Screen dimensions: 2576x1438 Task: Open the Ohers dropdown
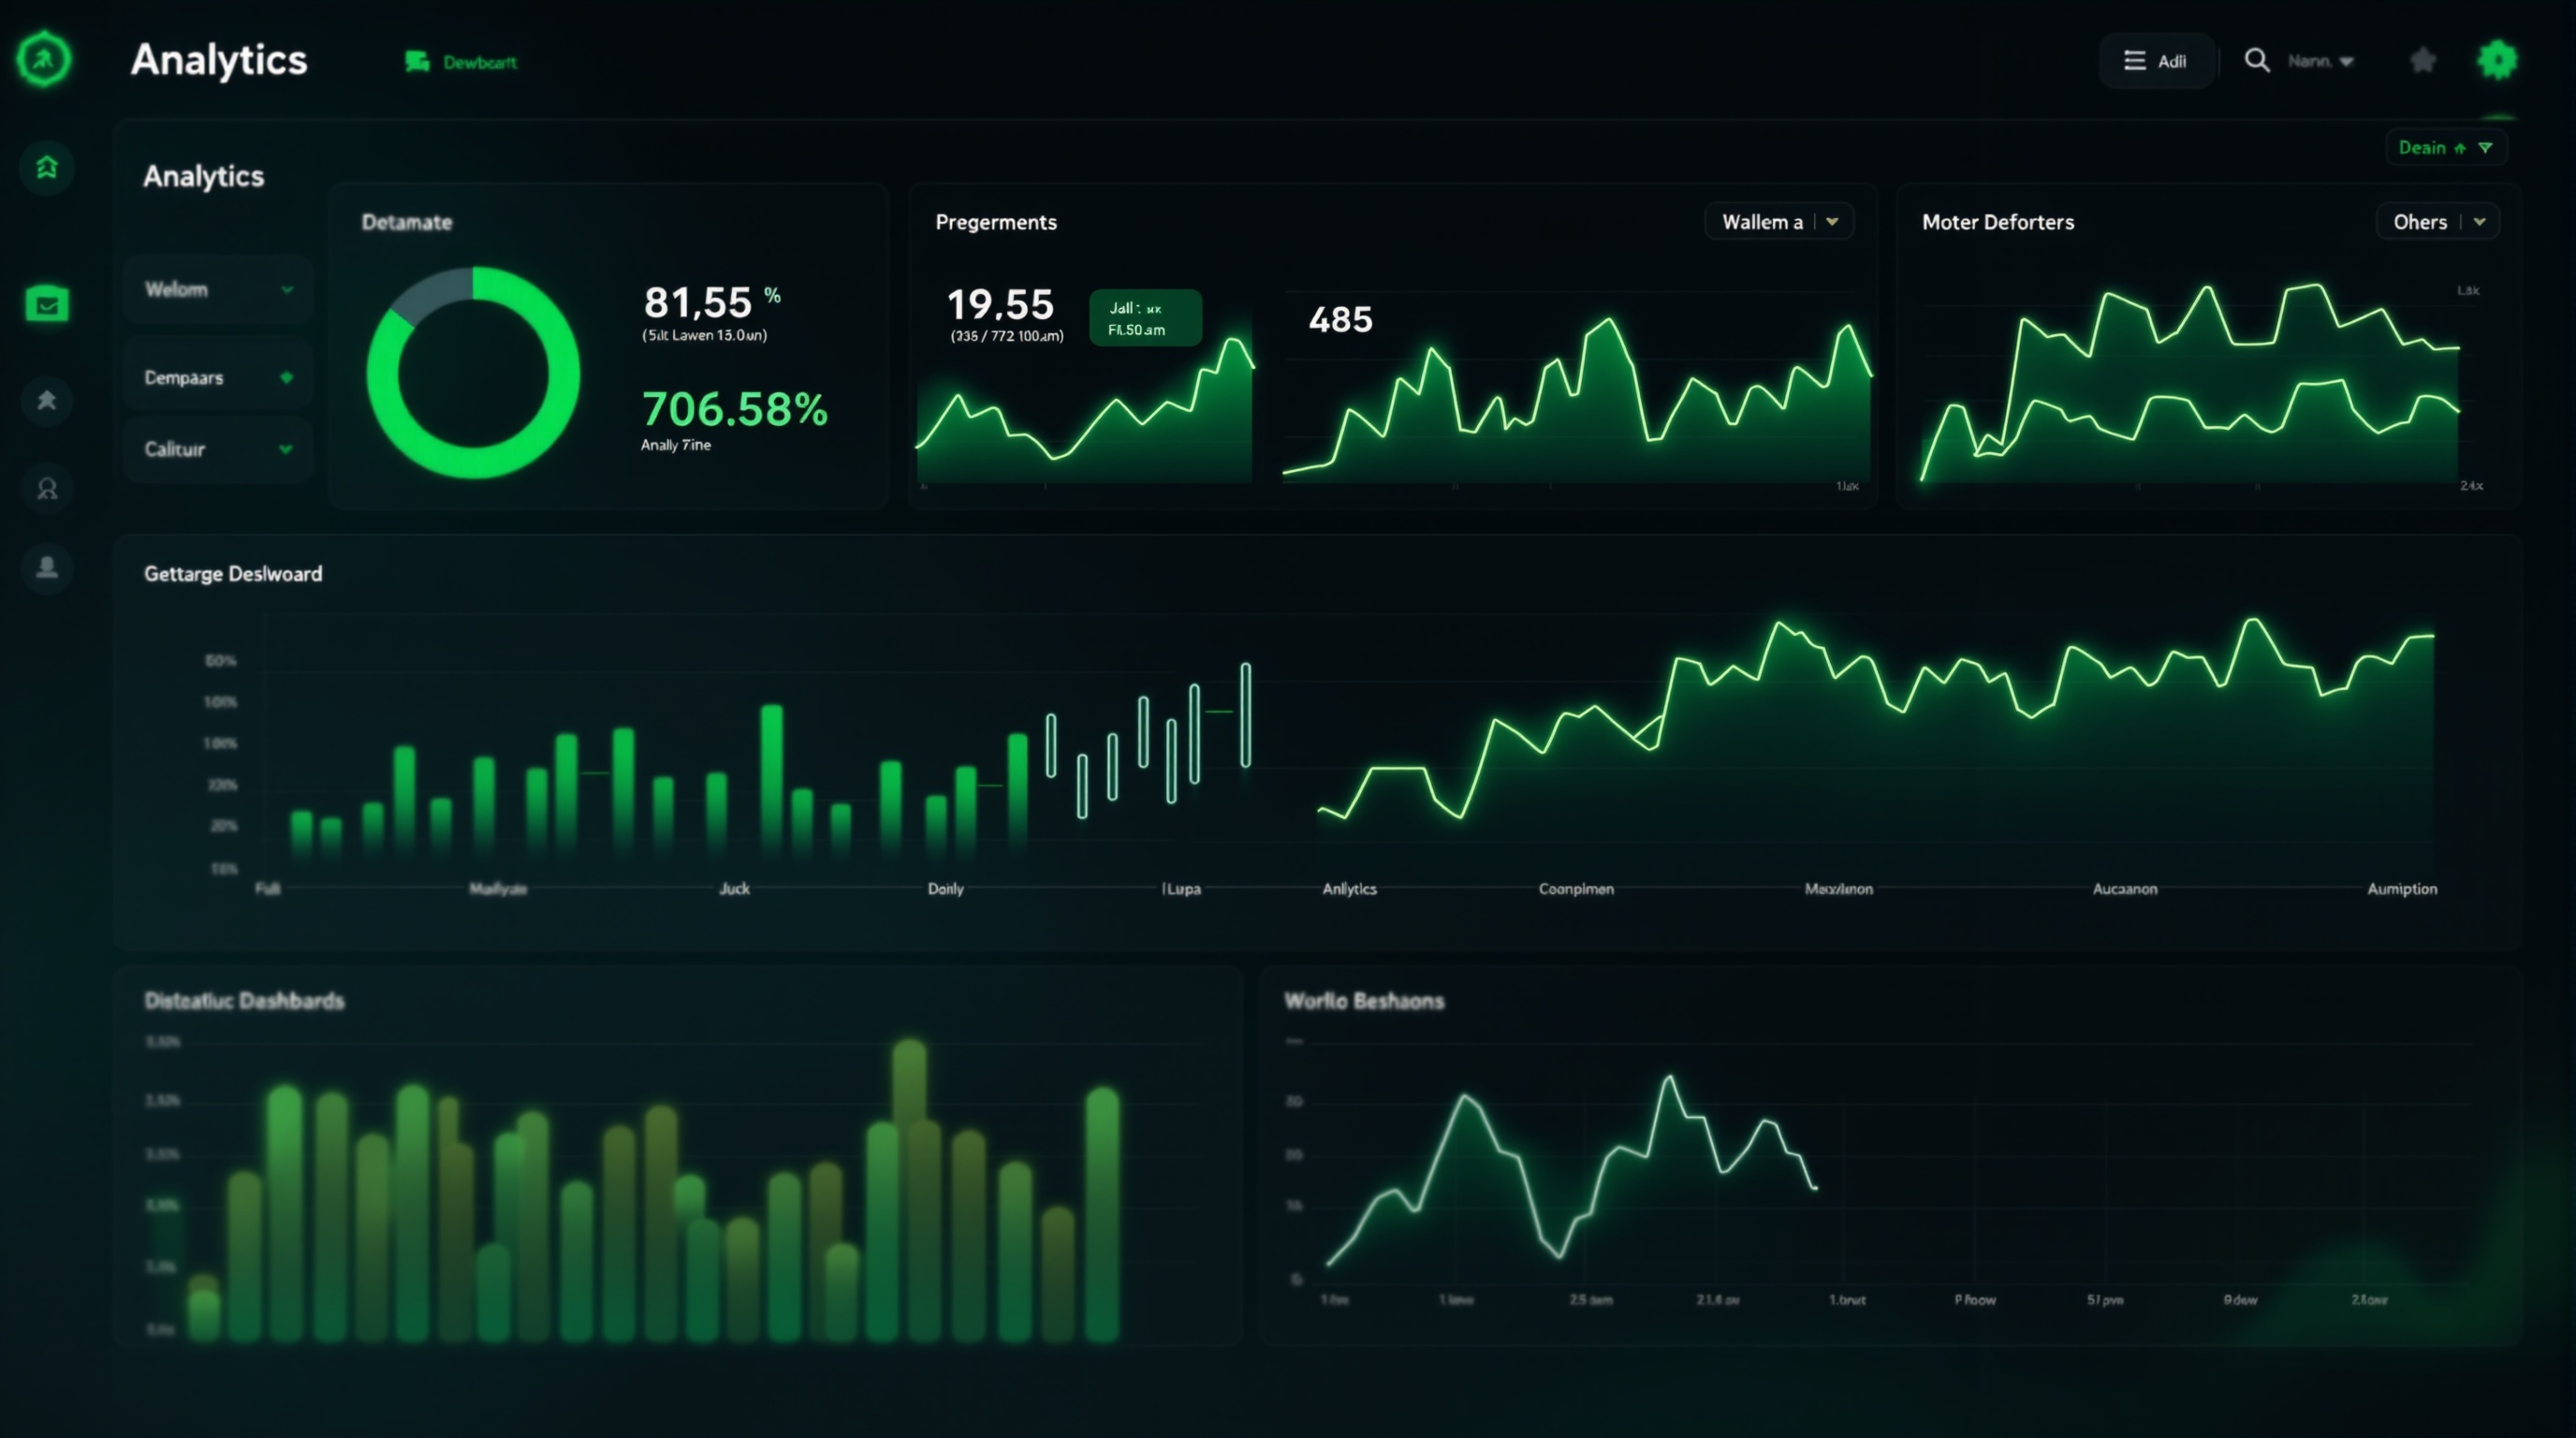pos(2438,222)
